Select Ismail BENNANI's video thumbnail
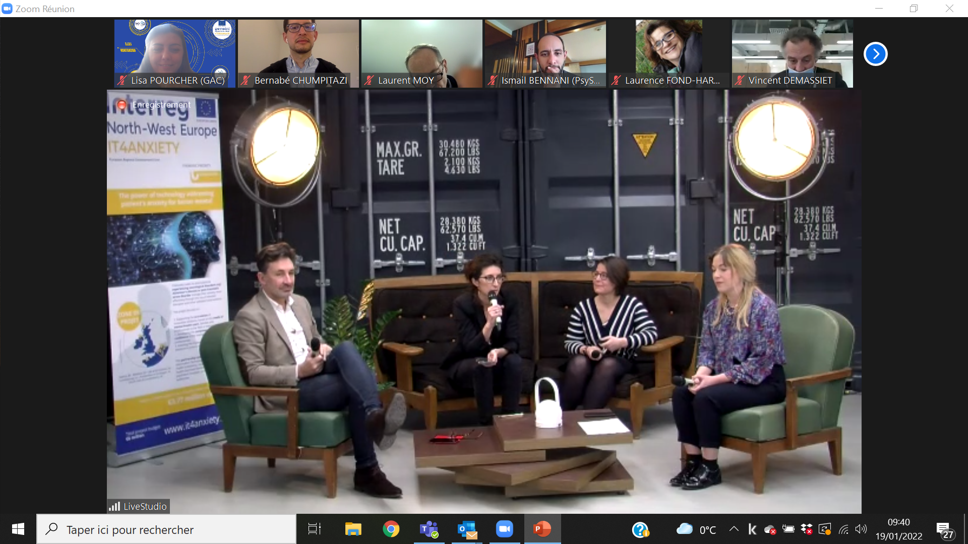This screenshot has height=544, width=968. click(545, 53)
